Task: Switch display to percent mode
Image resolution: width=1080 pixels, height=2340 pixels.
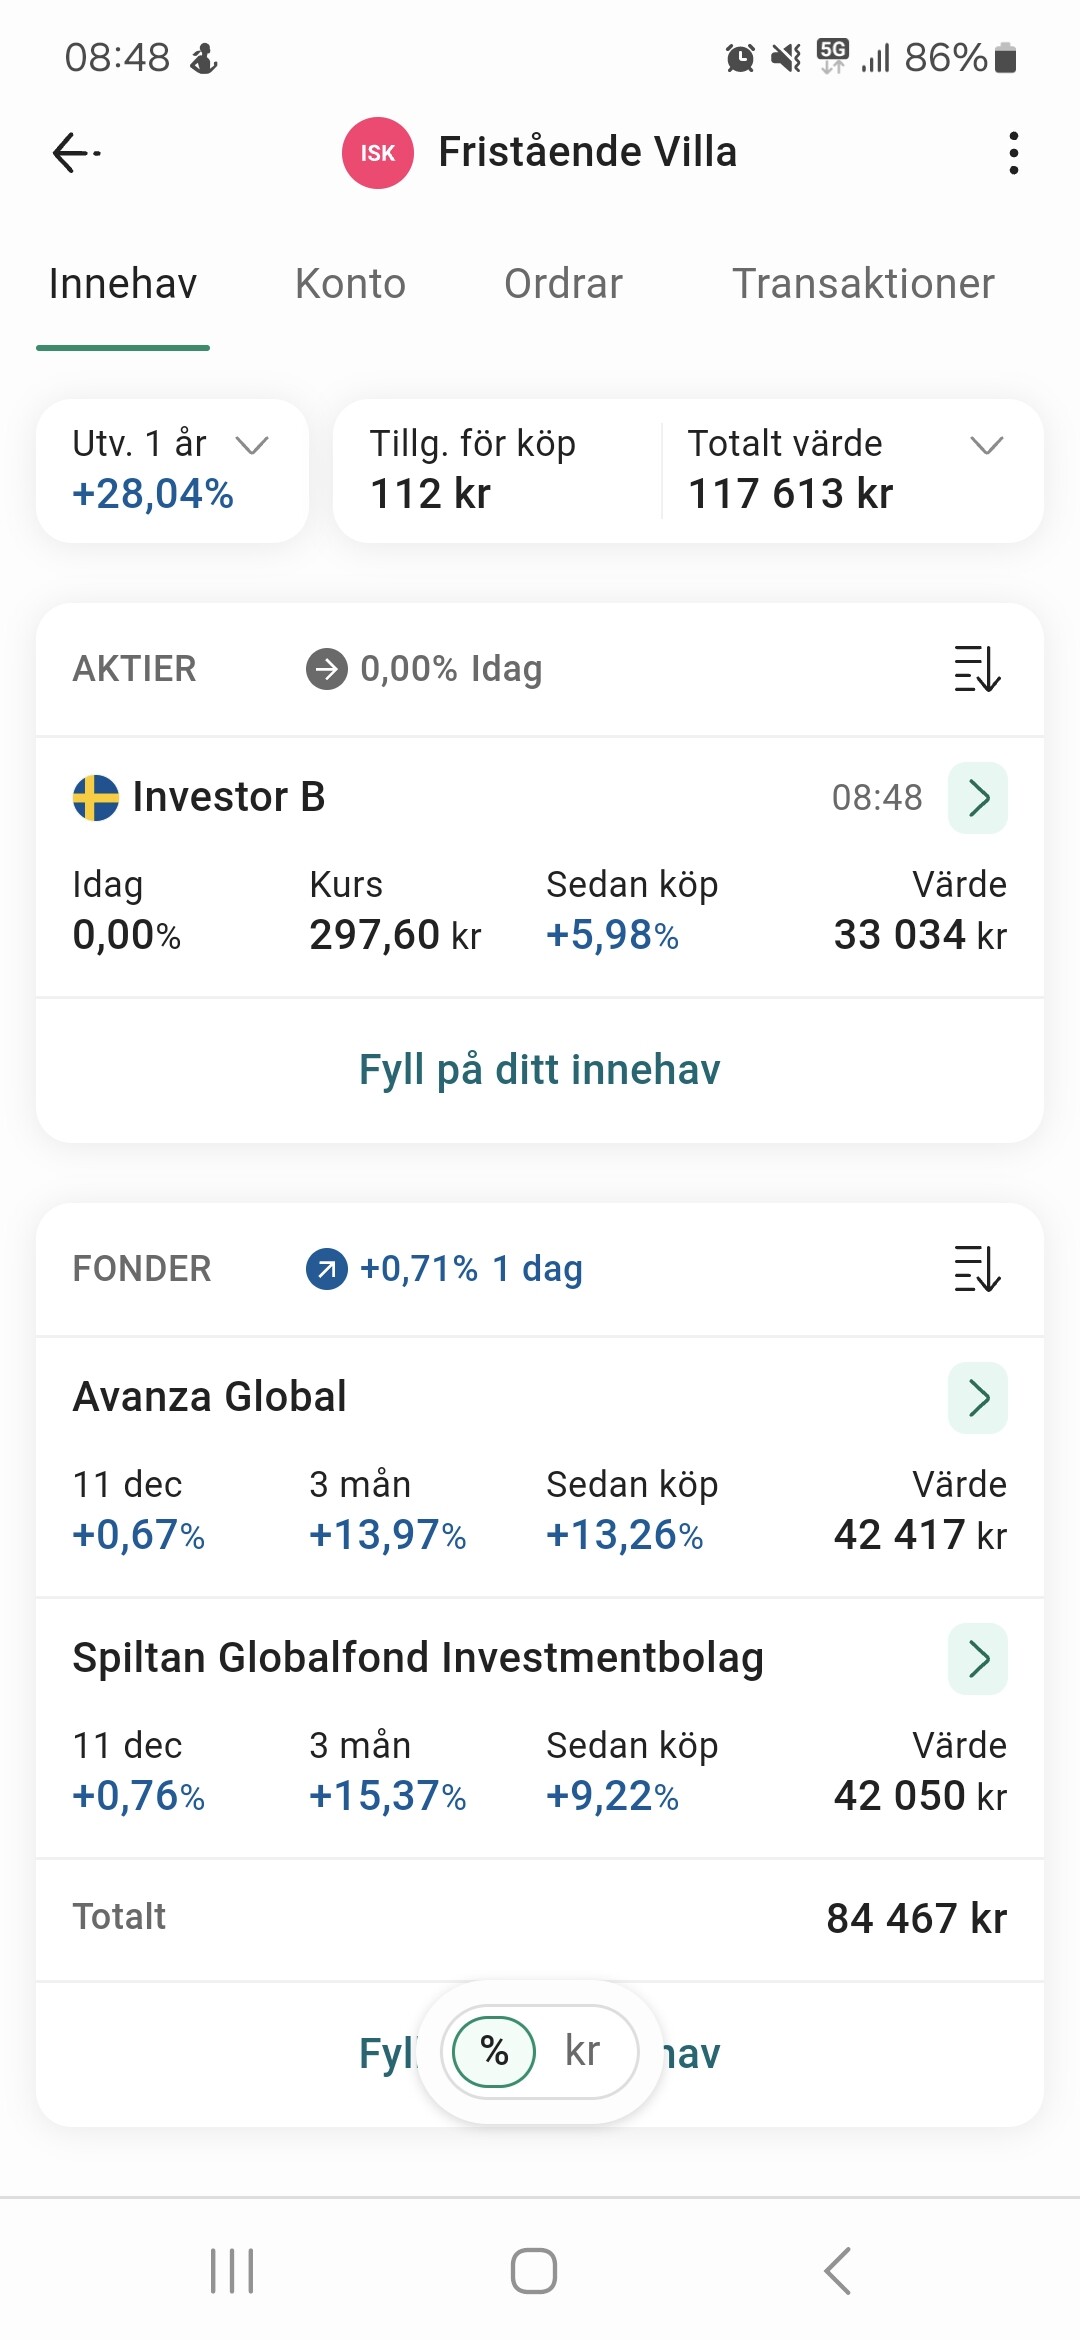Action: 495,2051
